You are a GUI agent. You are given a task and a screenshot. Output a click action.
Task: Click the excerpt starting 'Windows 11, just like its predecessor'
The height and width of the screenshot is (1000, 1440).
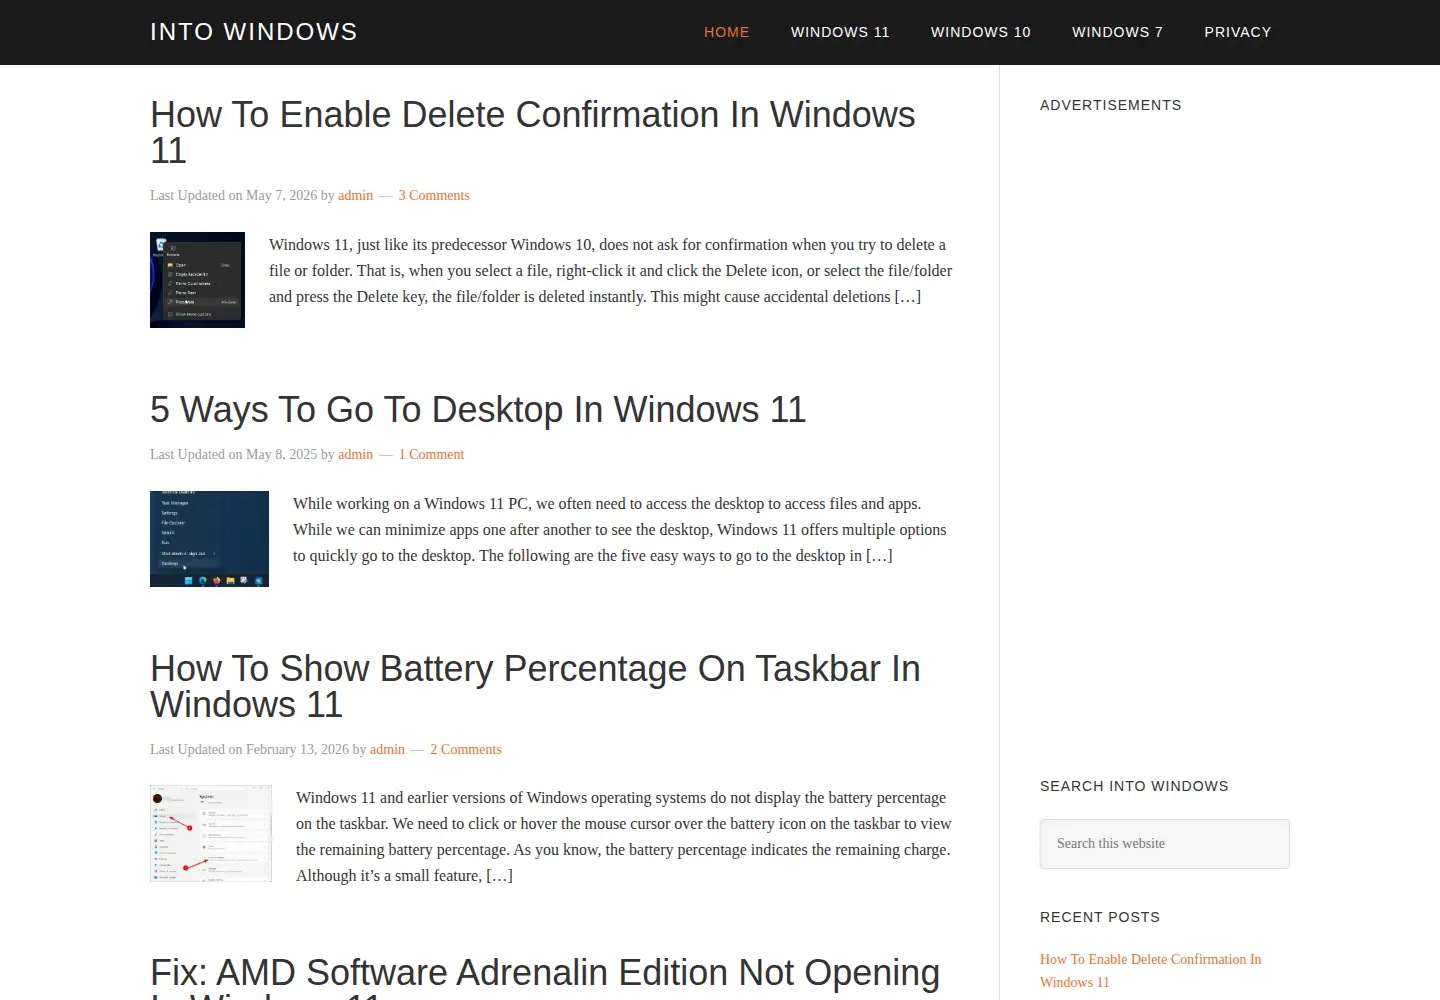click(610, 270)
